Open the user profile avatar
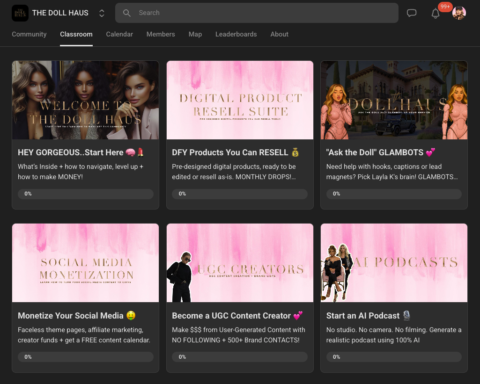Screen dimensions: 480x384 (459, 13)
